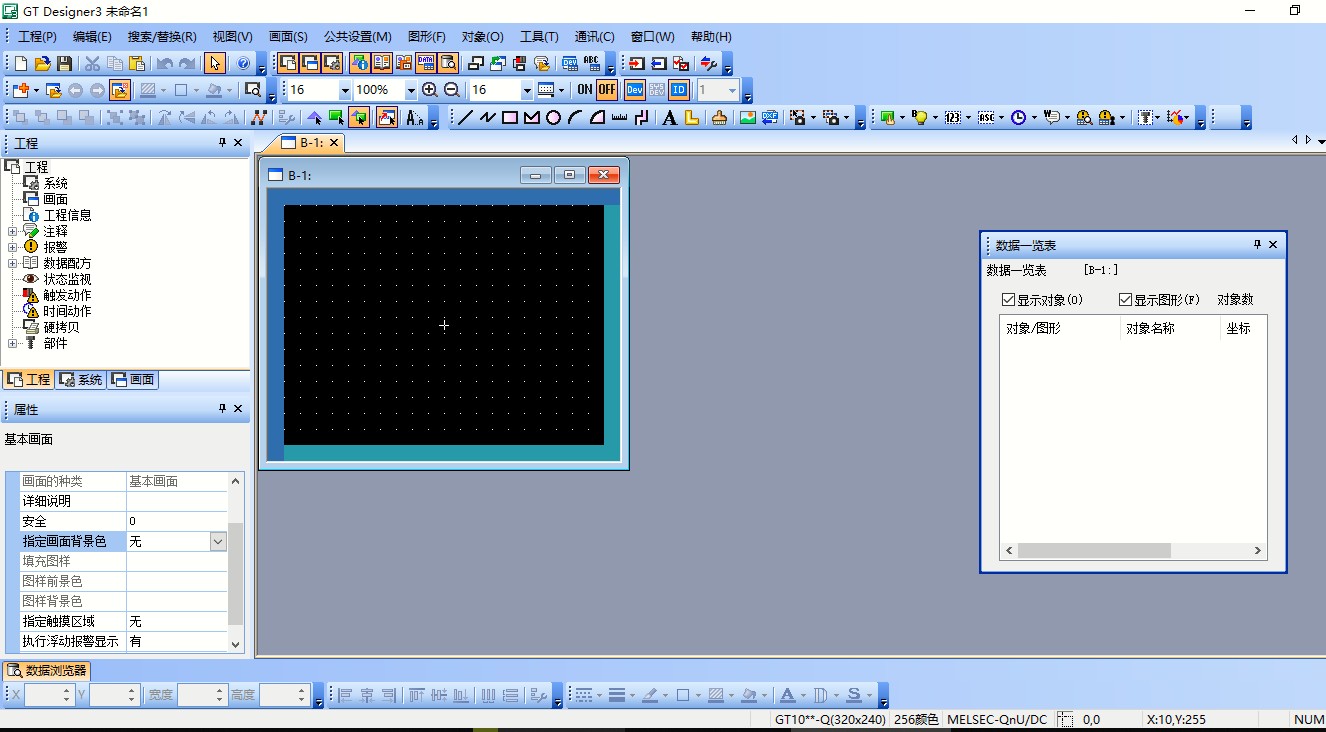The image size is (1326, 732).
Task: Toggle the OFF state display button
Action: tap(607, 90)
